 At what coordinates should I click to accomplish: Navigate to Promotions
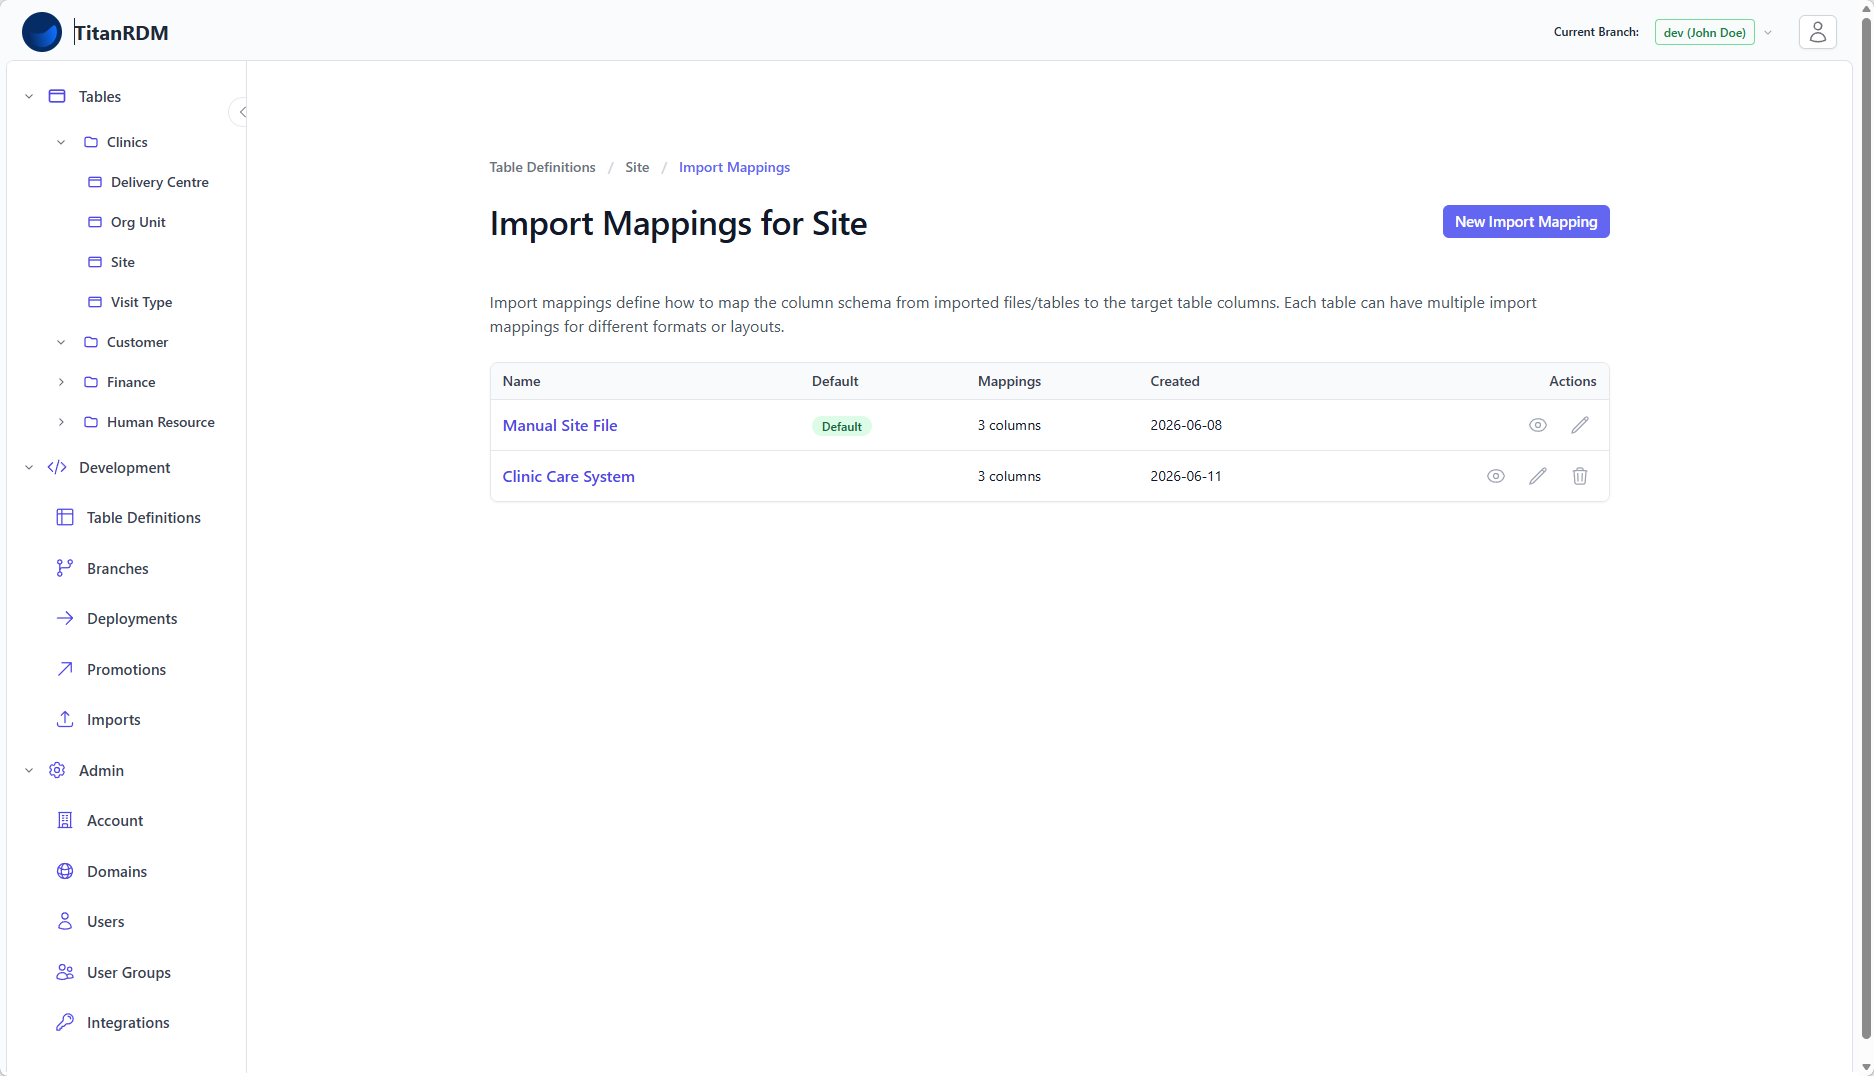click(126, 669)
